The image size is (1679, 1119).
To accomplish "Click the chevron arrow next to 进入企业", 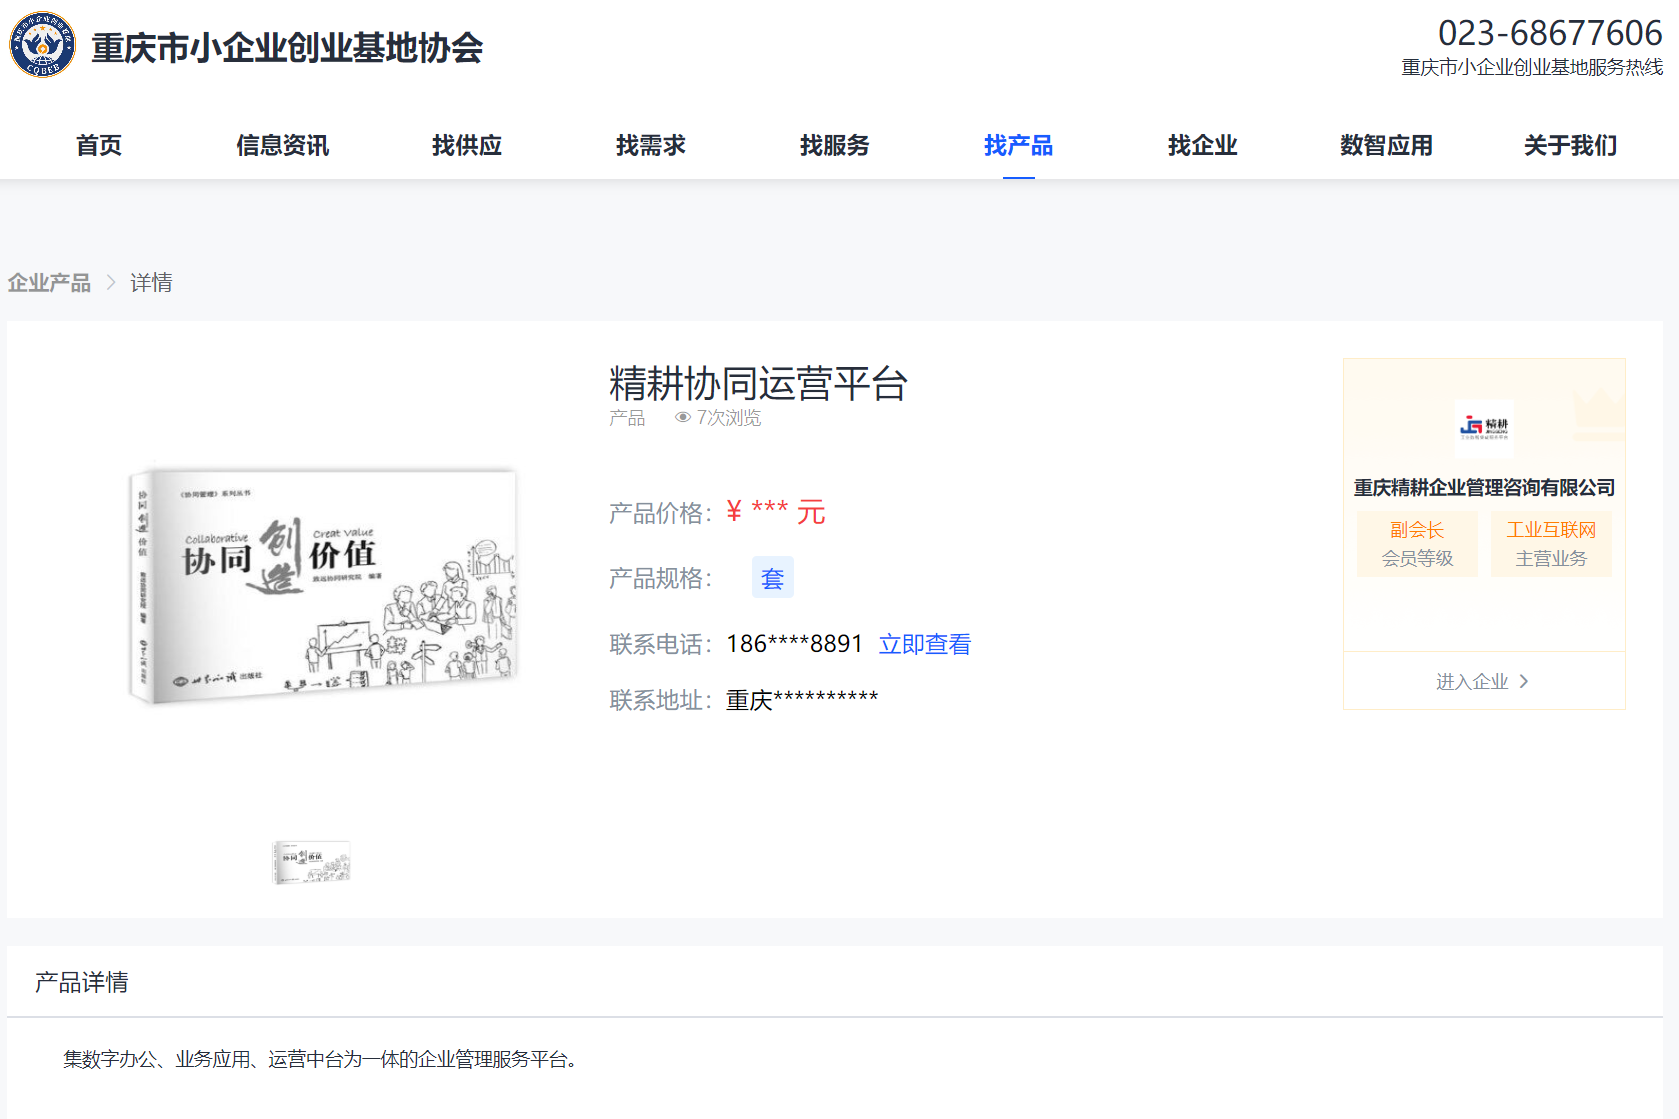I will pyautogui.click(x=1524, y=681).
